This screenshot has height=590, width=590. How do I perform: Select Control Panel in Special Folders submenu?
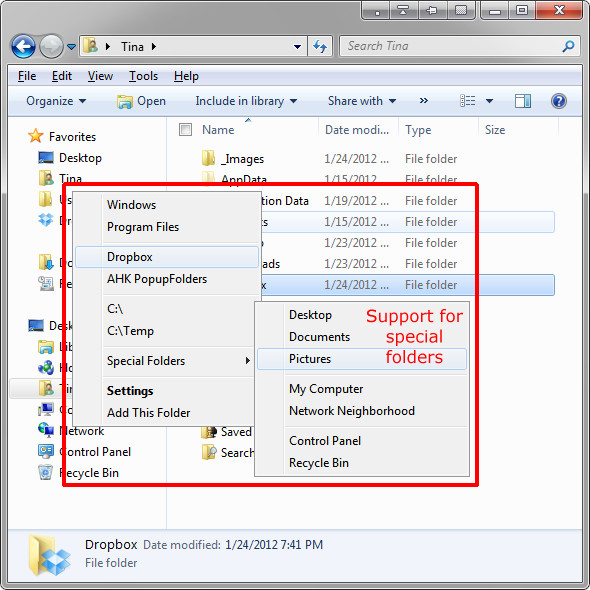(362, 441)
